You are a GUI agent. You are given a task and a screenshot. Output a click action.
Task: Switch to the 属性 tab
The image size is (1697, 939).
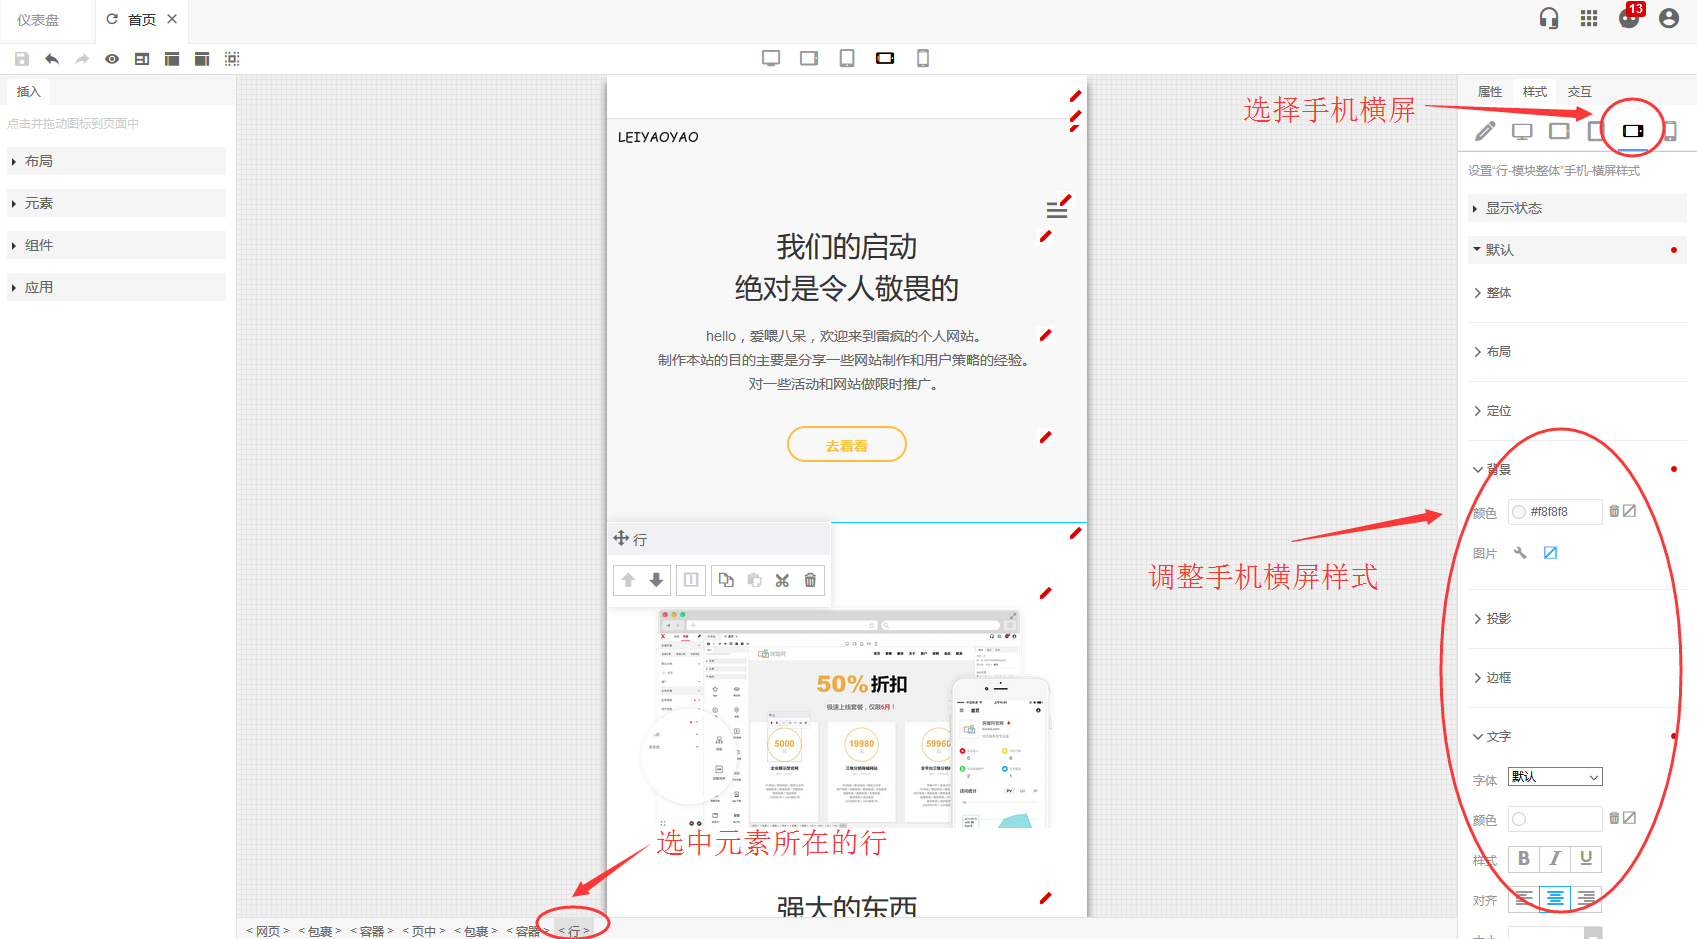(x=1490, y=91)
